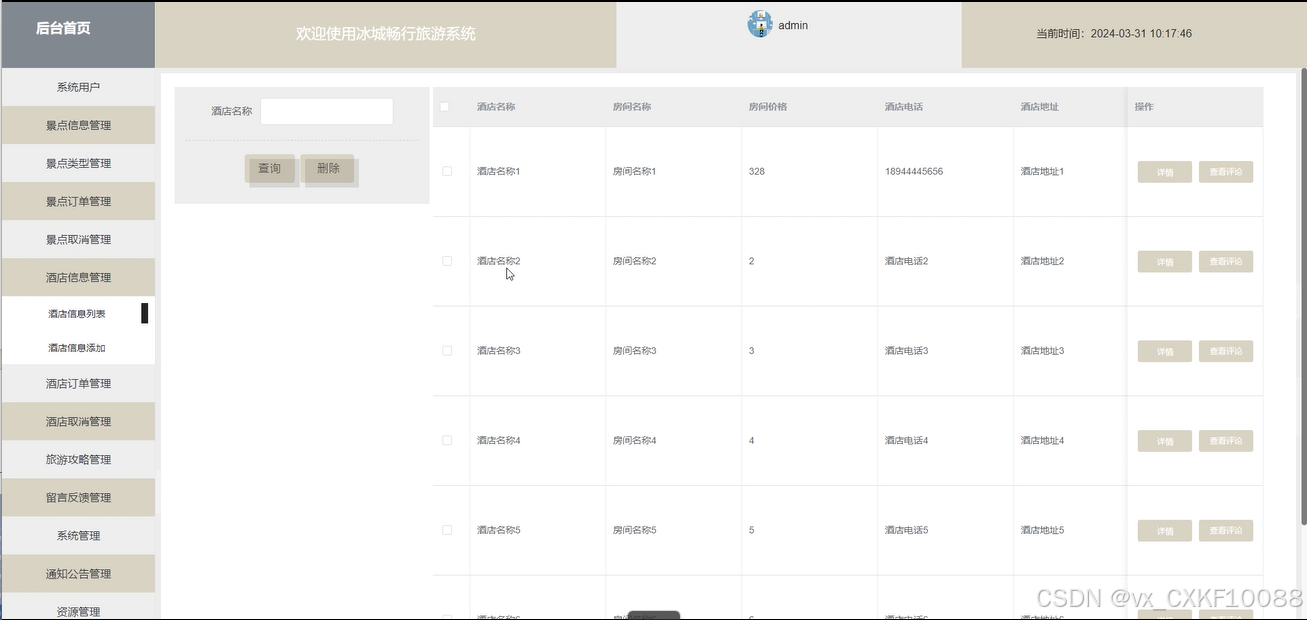Click the 删除 delete button
The width and height of the screenshot is (1307, 620).
[328, 168]
